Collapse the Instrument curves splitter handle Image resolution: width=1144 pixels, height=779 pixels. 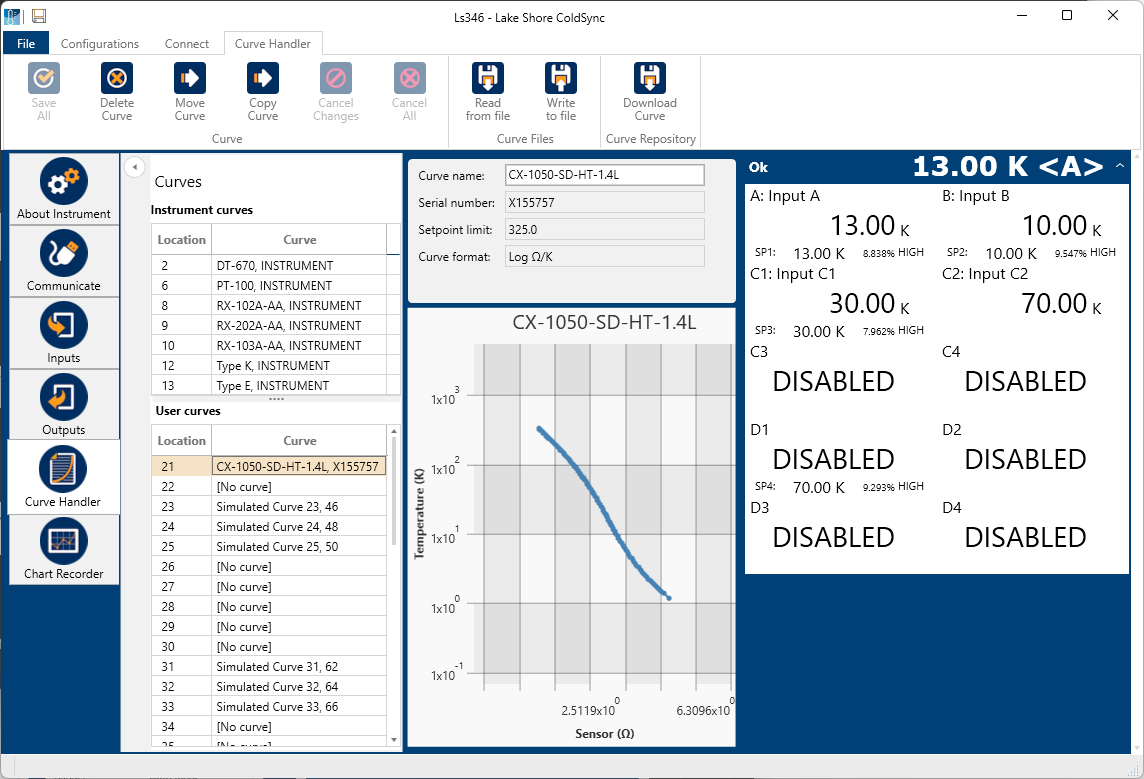tap(276, 398)
